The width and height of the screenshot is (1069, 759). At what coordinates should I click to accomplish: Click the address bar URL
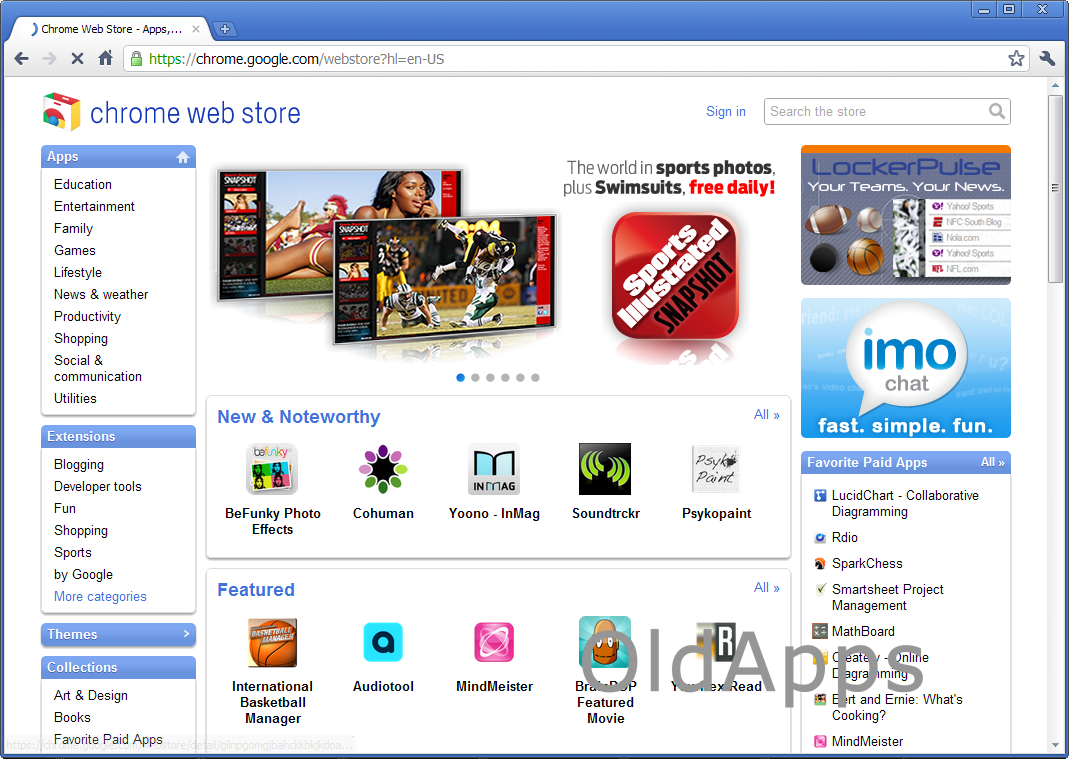297,59
